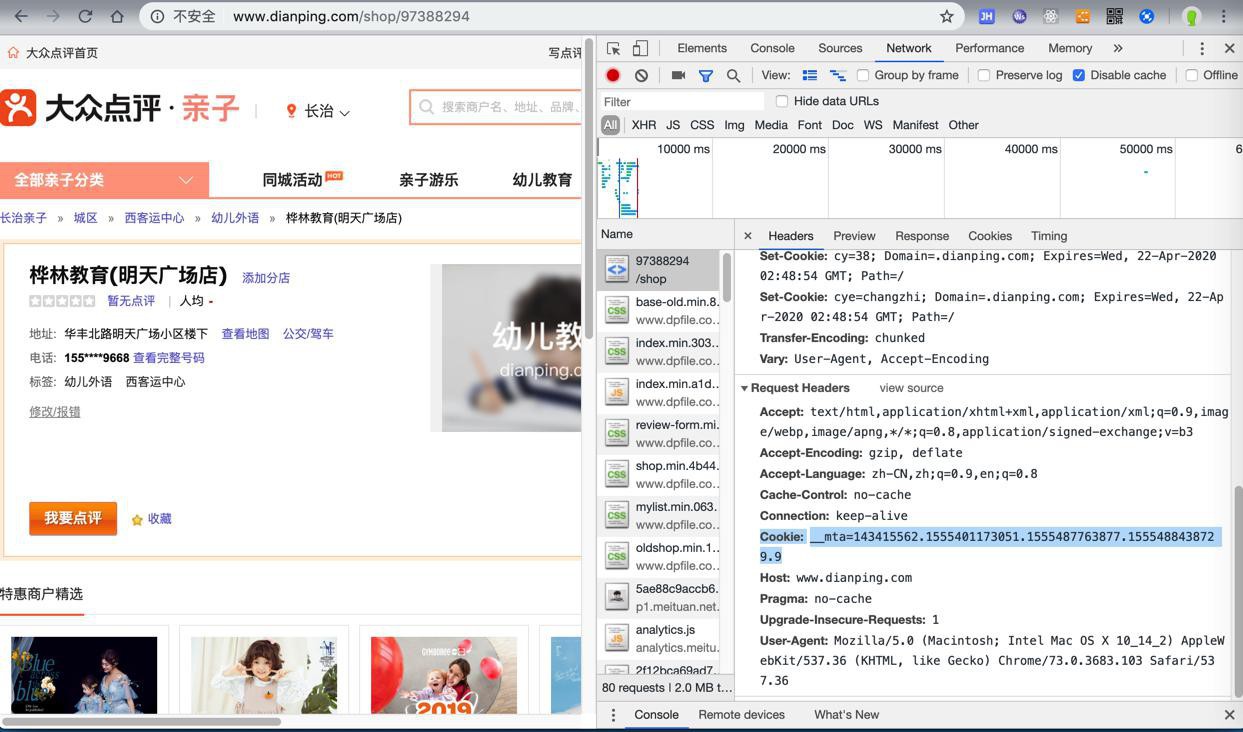Select the analytics.js request row

click(x=658, y=639)
